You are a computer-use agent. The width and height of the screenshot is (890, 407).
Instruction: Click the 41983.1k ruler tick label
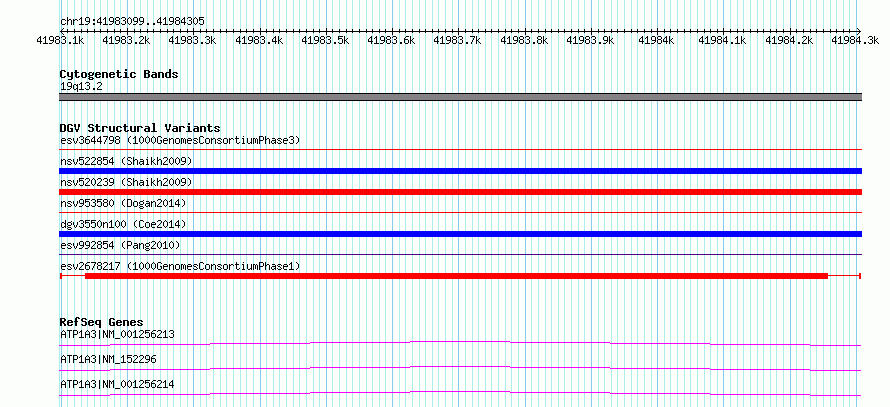[60, 40]
